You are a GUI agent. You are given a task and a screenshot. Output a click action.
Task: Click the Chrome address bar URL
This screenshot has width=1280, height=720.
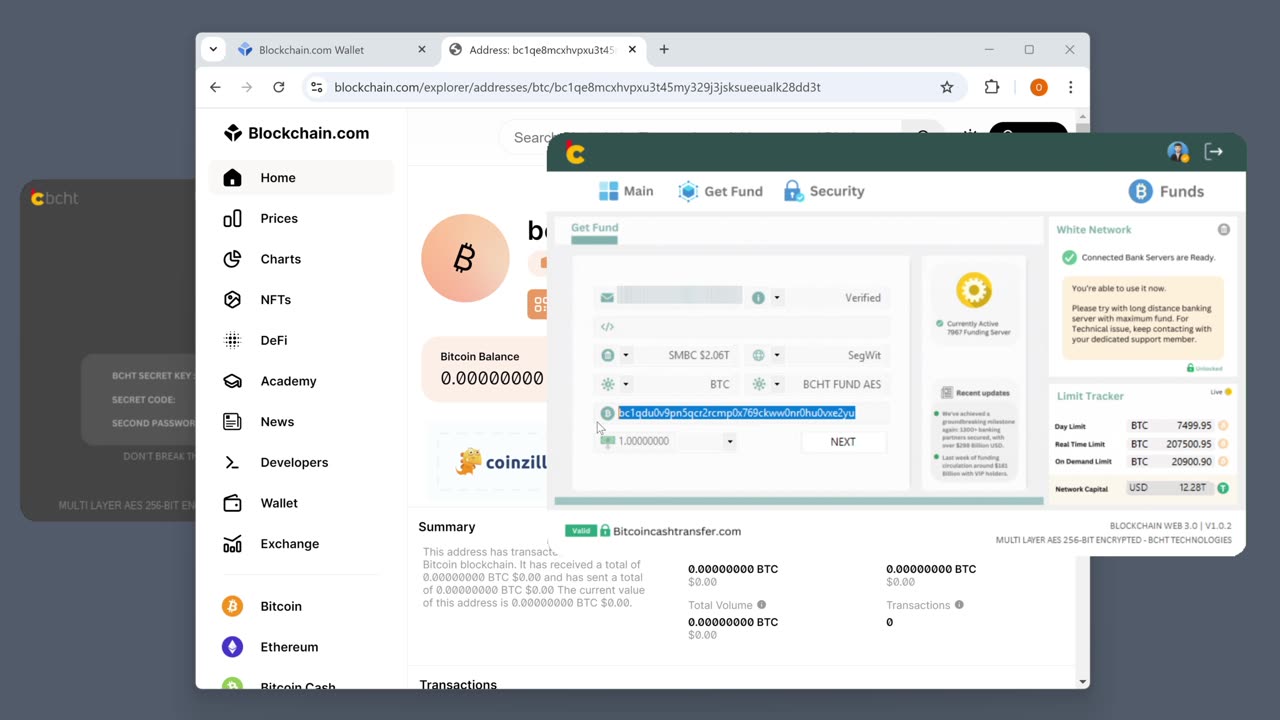(577, 87)
